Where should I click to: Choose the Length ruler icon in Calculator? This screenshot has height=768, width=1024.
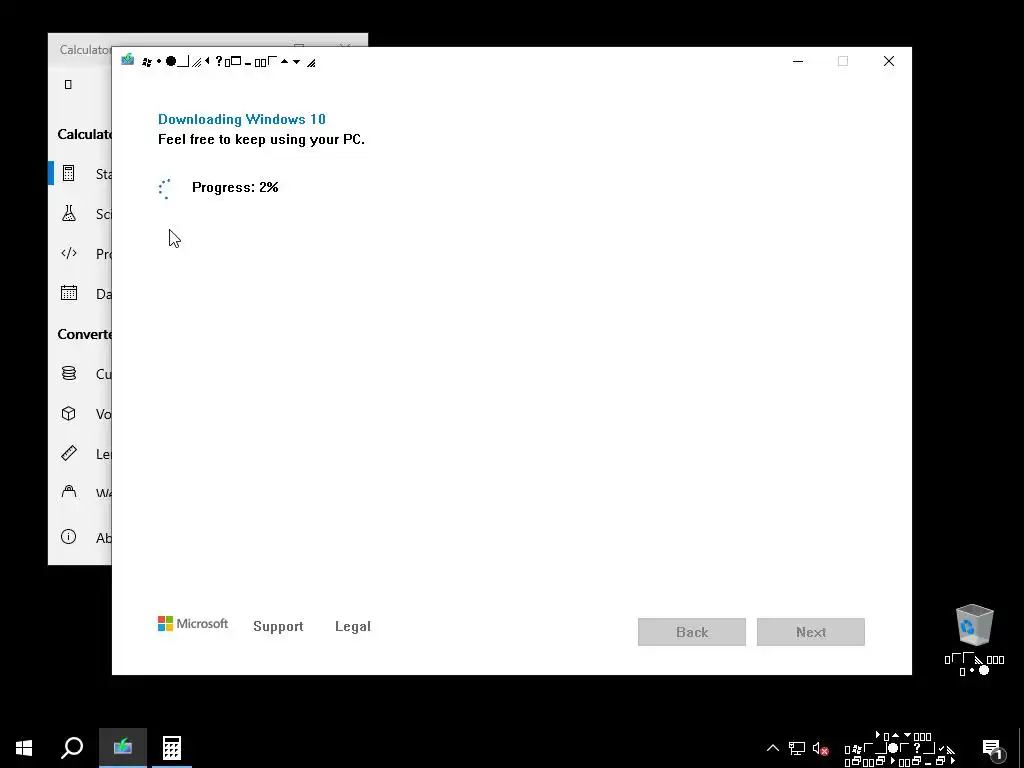click(x=69, y=453)
